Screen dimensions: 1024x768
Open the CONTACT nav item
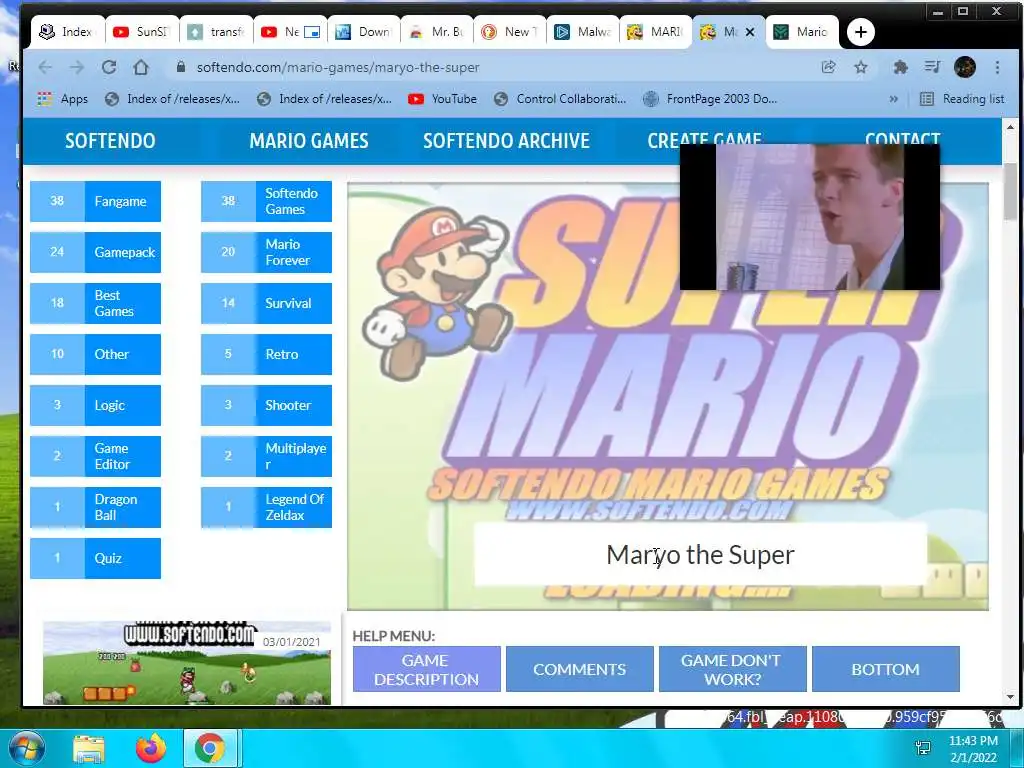tap(902, 138)
